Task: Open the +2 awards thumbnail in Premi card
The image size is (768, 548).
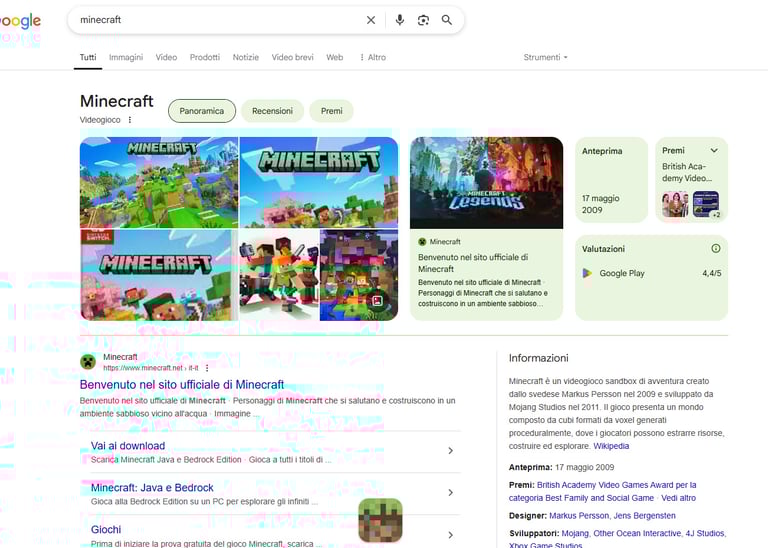Action: coord(706,205)
